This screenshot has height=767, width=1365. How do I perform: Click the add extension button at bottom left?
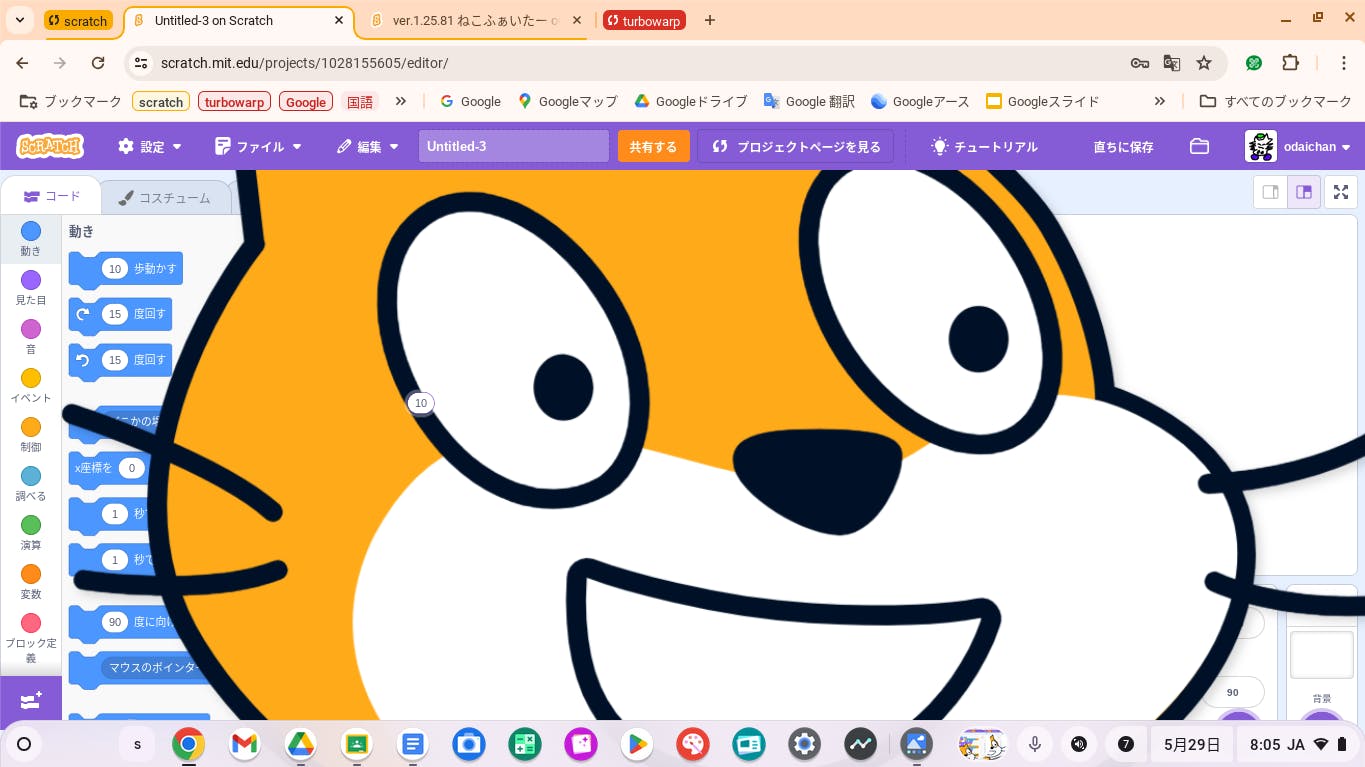[31, 700]
